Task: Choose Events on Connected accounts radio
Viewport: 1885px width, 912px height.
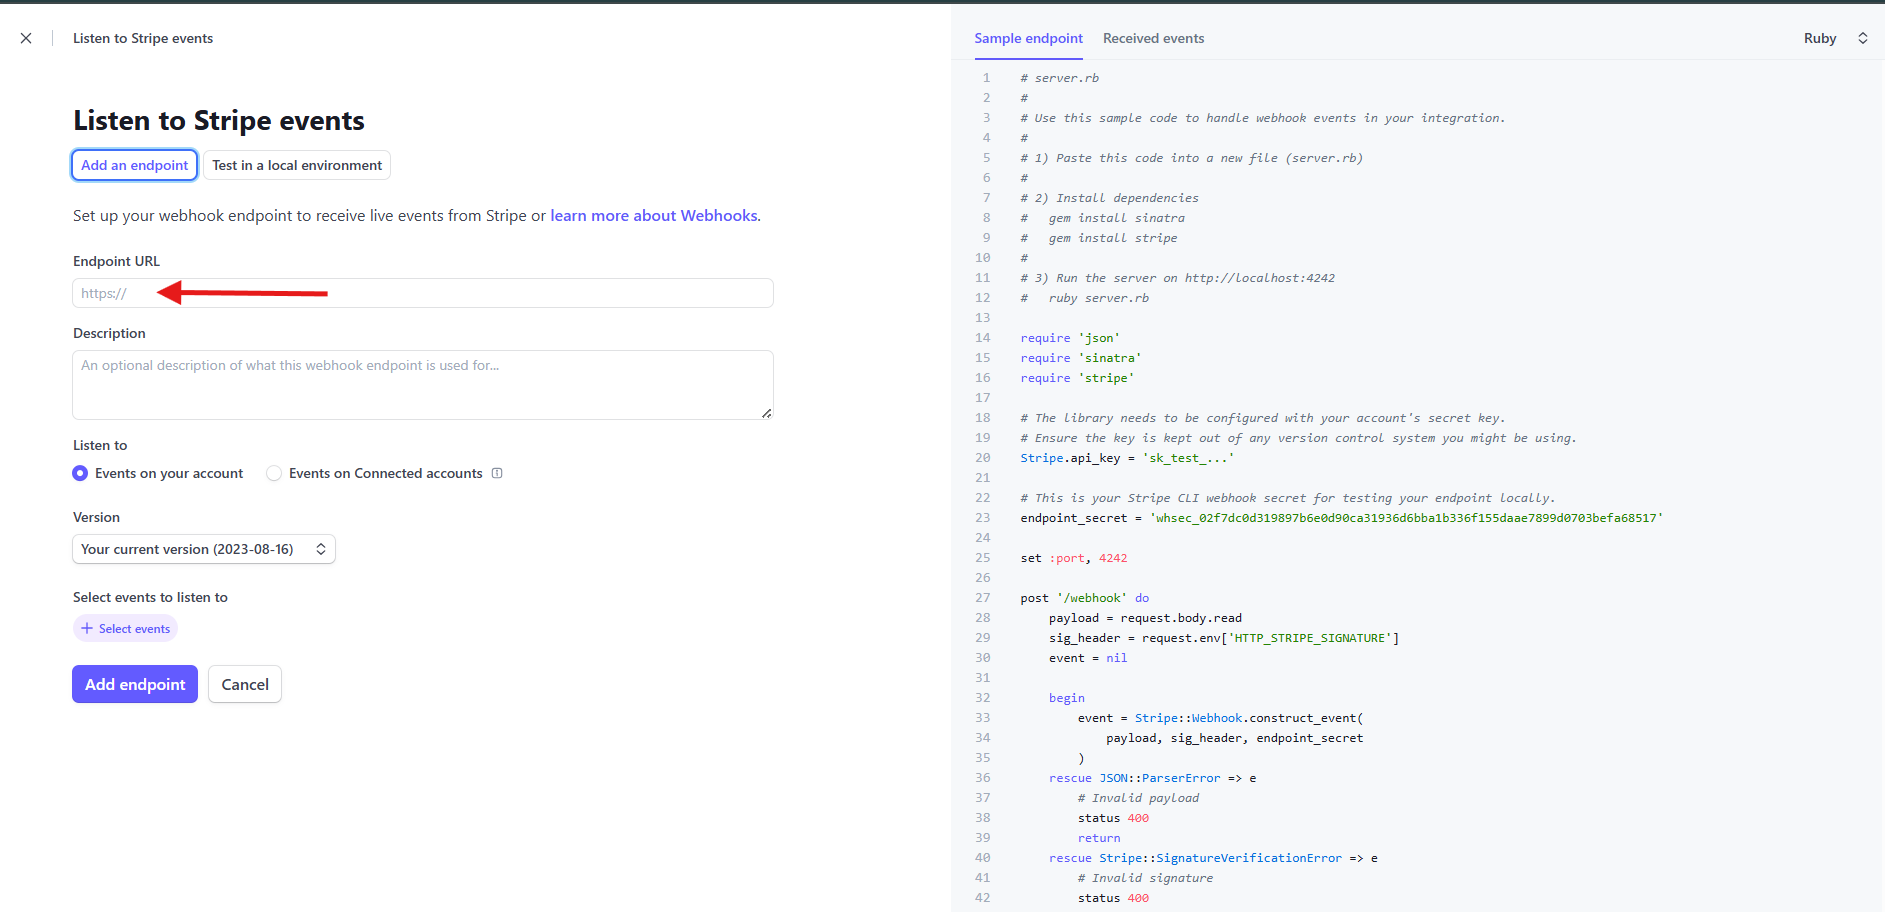Action: (274, 473)
